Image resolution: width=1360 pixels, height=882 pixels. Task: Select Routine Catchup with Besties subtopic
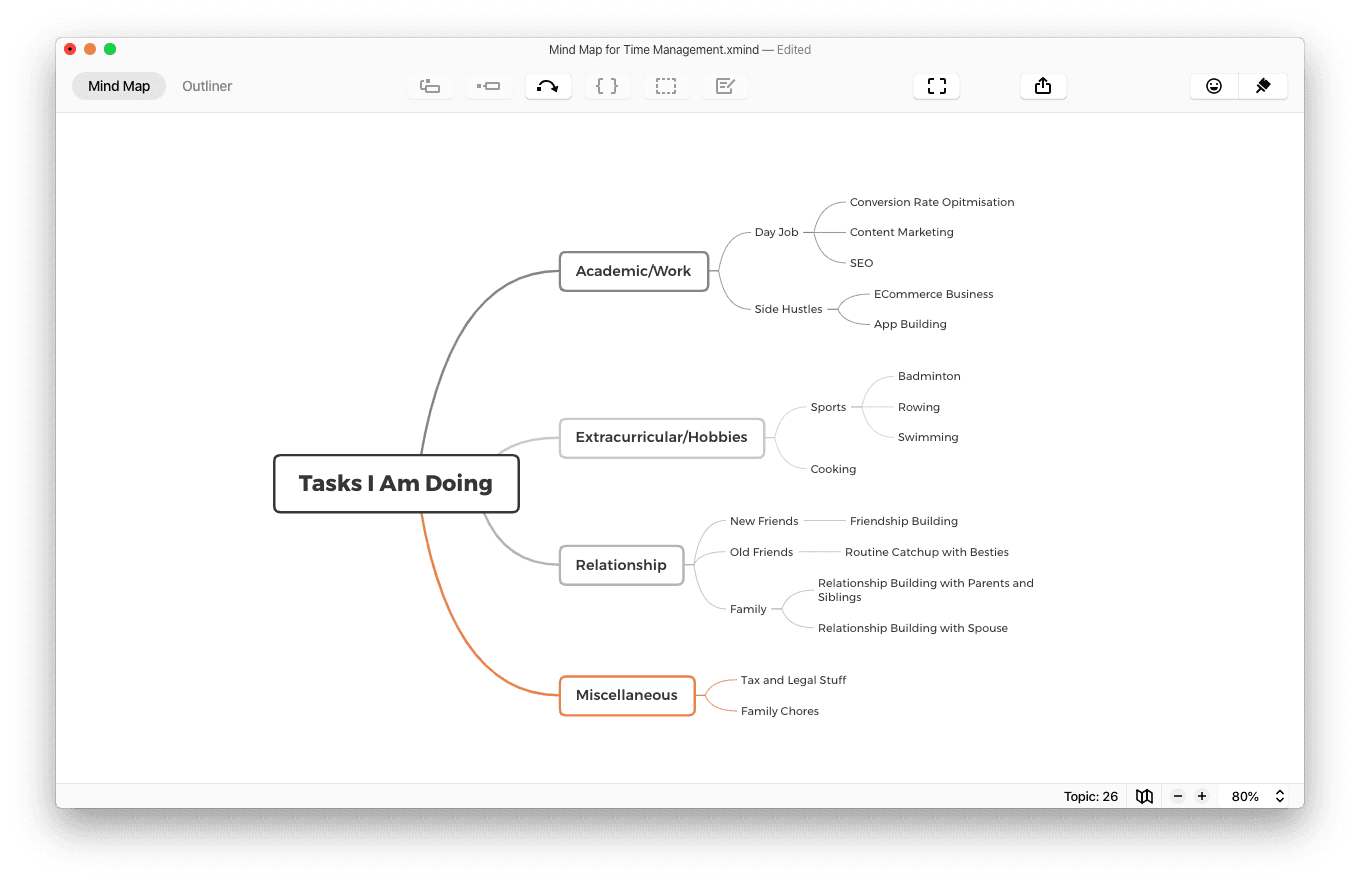927,552
